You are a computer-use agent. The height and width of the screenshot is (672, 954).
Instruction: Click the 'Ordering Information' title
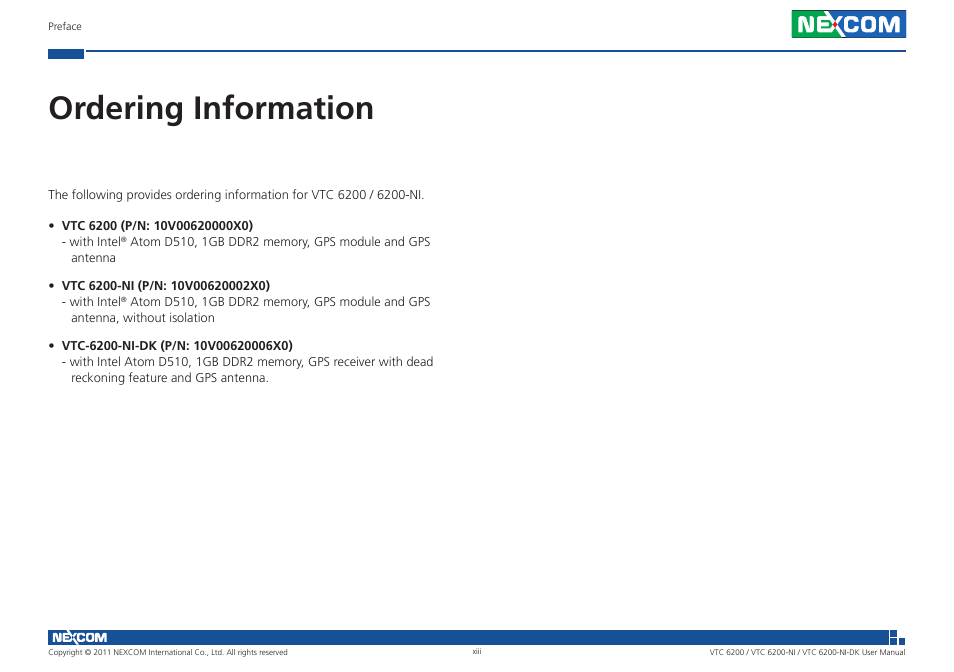coord(211,109)
